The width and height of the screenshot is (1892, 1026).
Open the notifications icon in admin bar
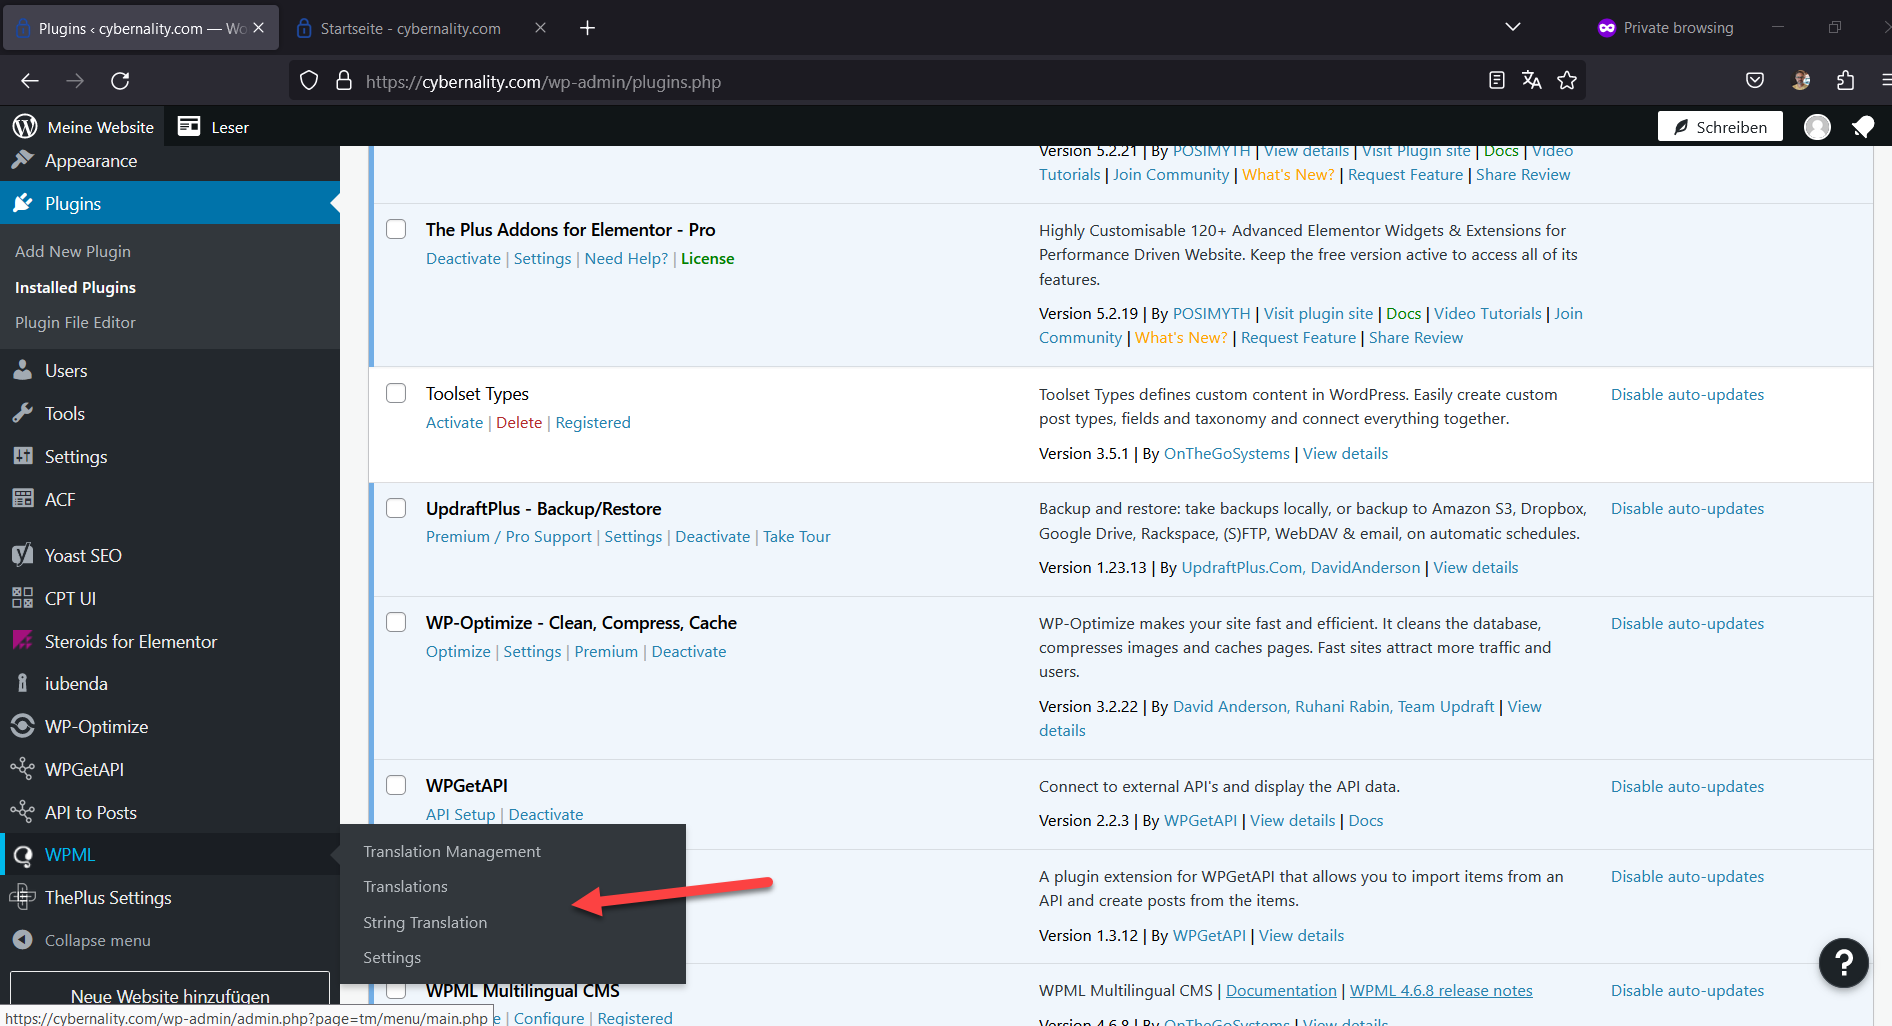pos(1862,127)
